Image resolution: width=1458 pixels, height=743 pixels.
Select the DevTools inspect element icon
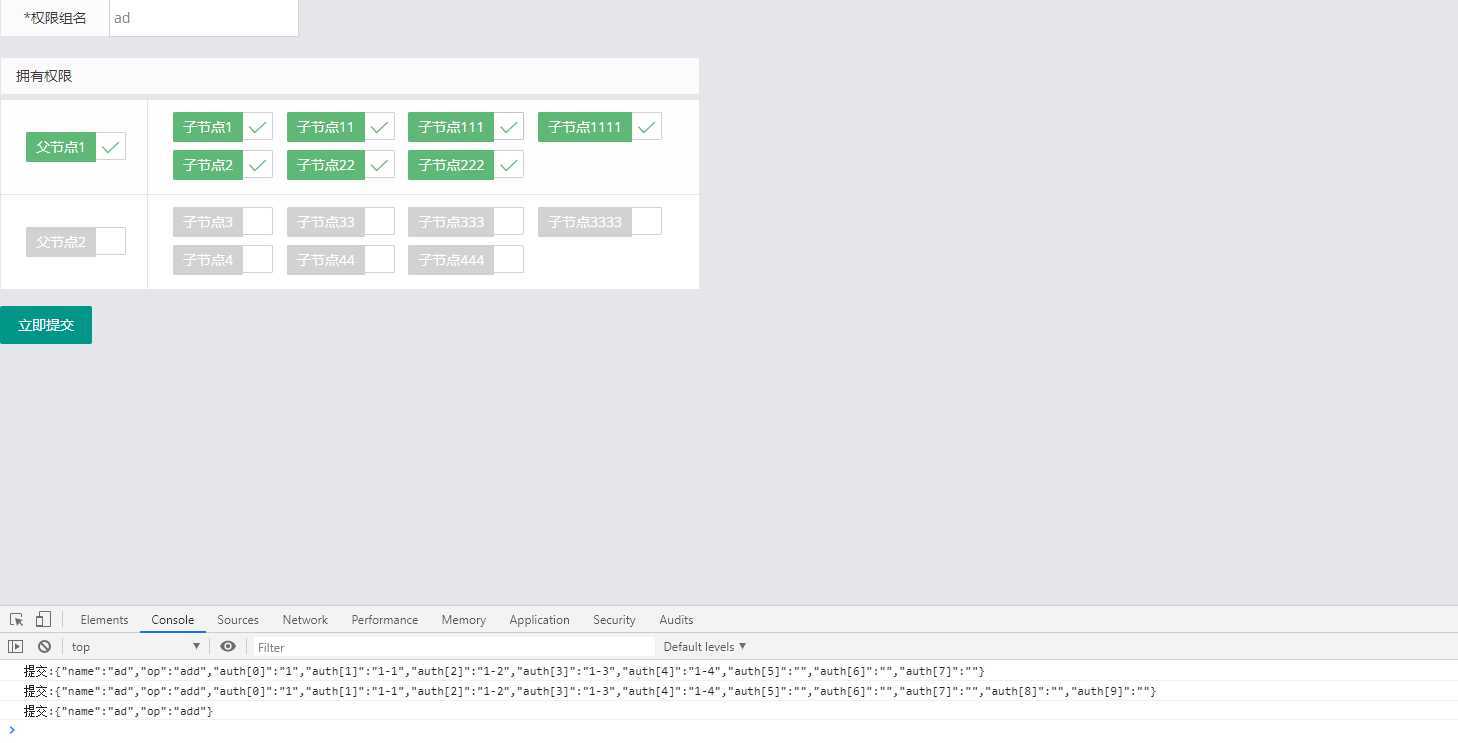[16, 620]
